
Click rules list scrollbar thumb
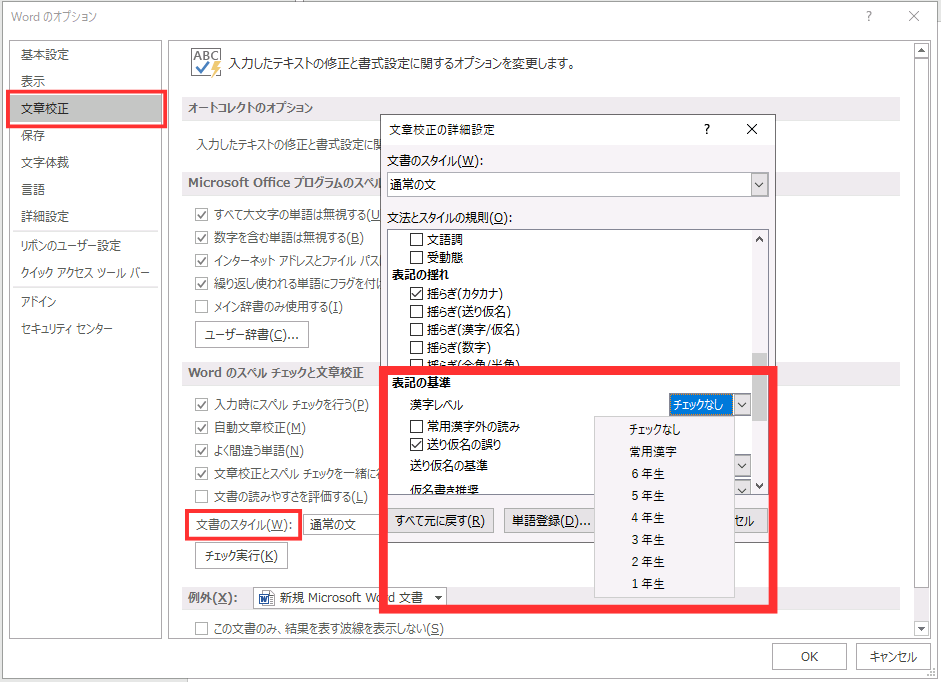coord(759,387)
